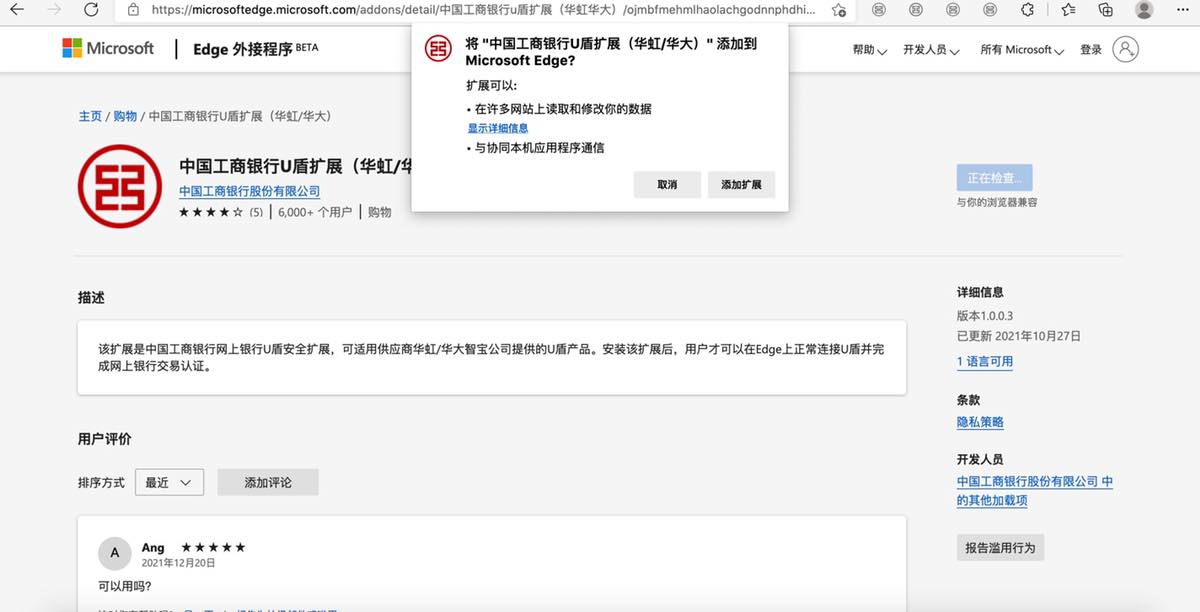Open the 隐私策略 link
Screen dimensions: 1200x612
tap(980, 422)
